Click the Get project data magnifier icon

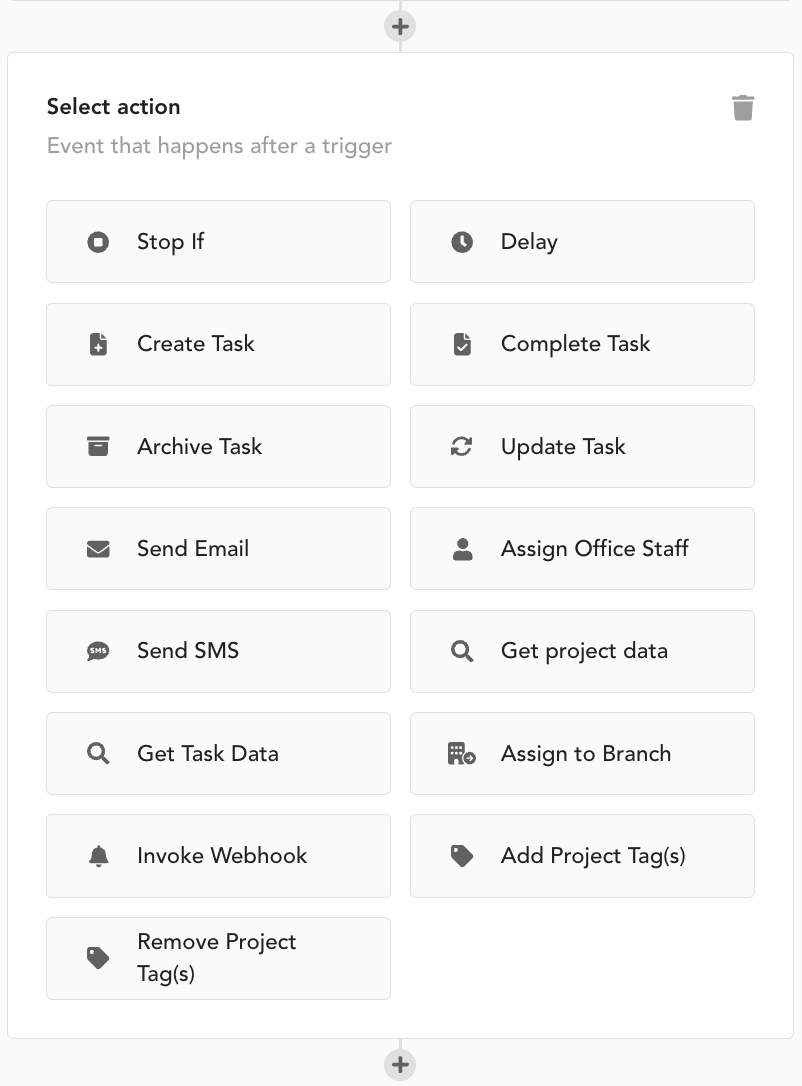462,651
